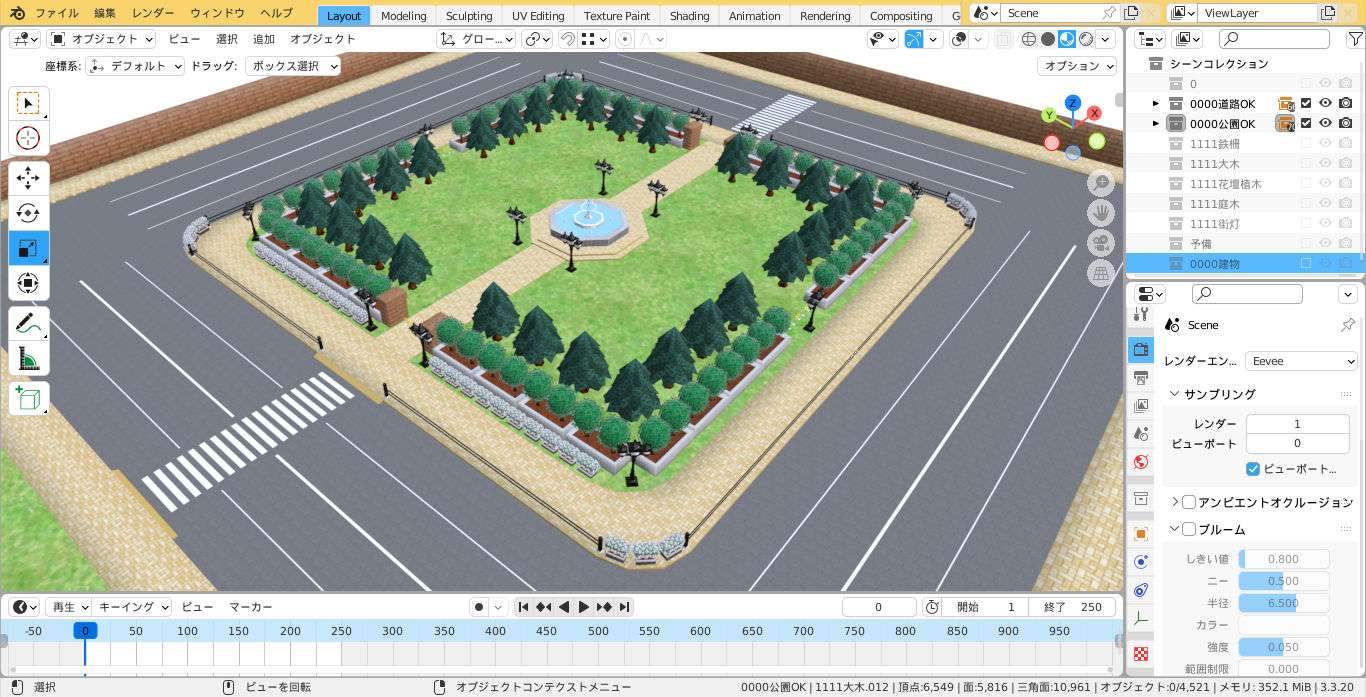Open the オプション dropdown

(x=1077, y=66)
